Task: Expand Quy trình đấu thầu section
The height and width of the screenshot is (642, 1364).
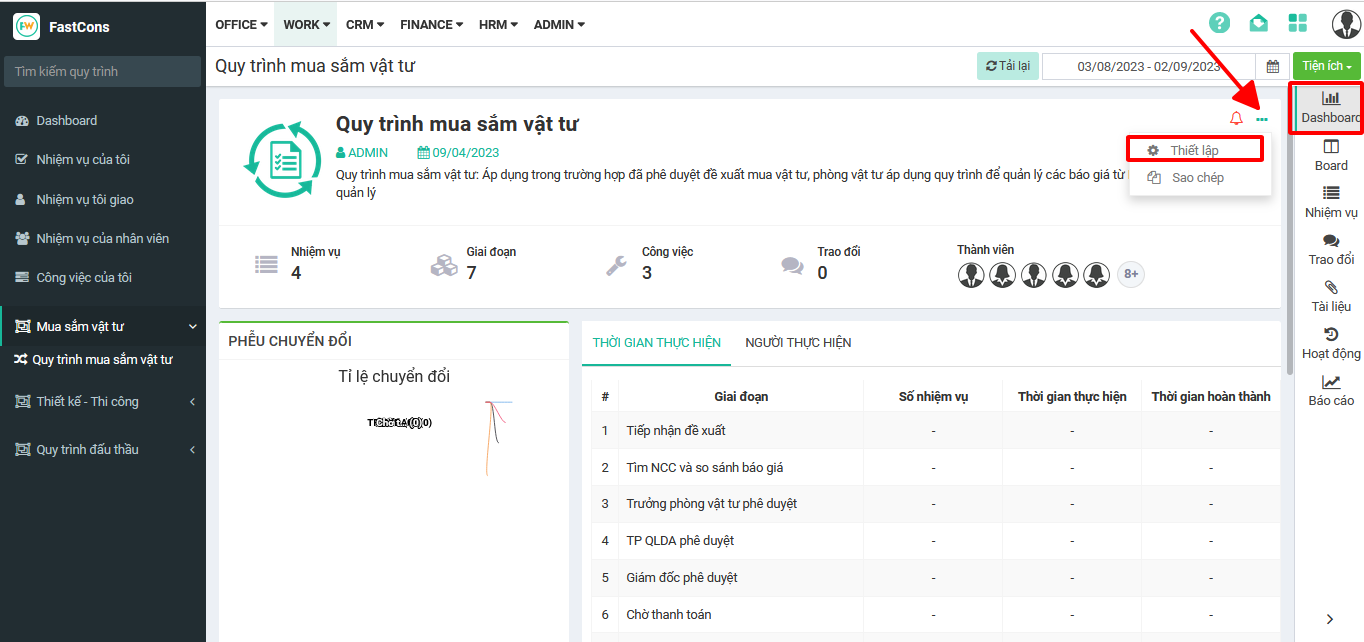Action: click(103, 450)
